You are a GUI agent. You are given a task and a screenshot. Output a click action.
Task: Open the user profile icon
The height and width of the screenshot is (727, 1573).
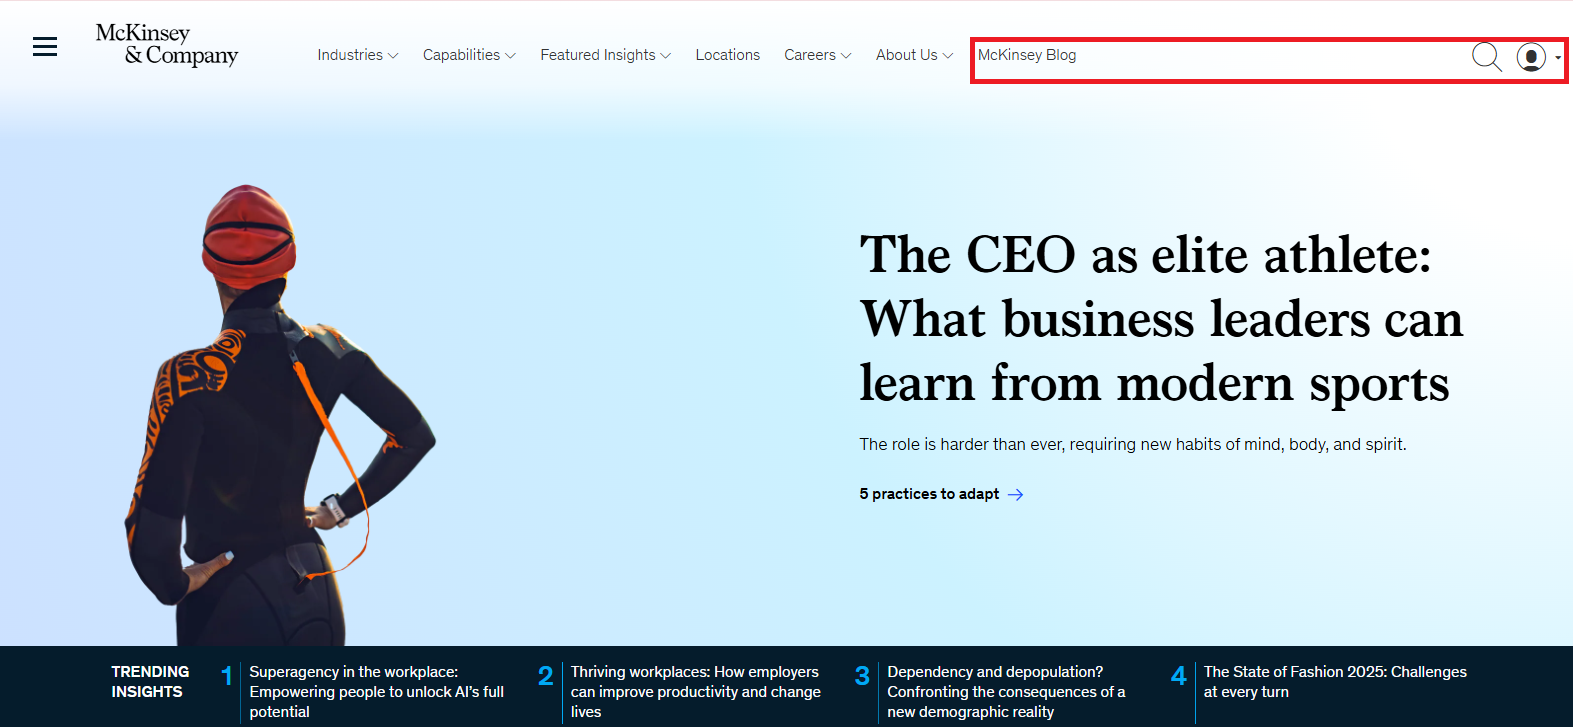click(1530, 57)
